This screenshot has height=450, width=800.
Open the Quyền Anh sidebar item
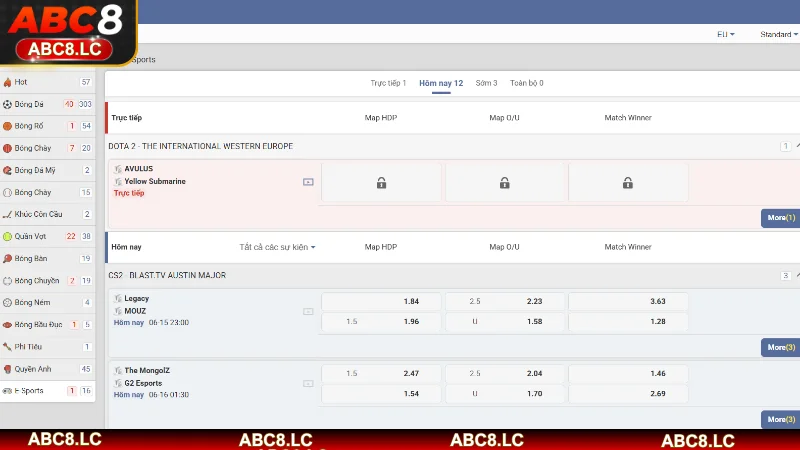47,369
